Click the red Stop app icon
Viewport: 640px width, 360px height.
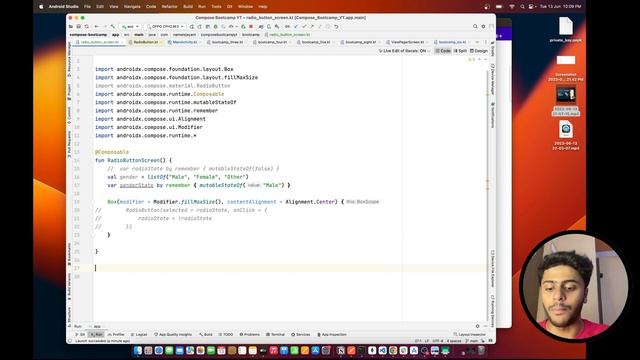point(251,27)
